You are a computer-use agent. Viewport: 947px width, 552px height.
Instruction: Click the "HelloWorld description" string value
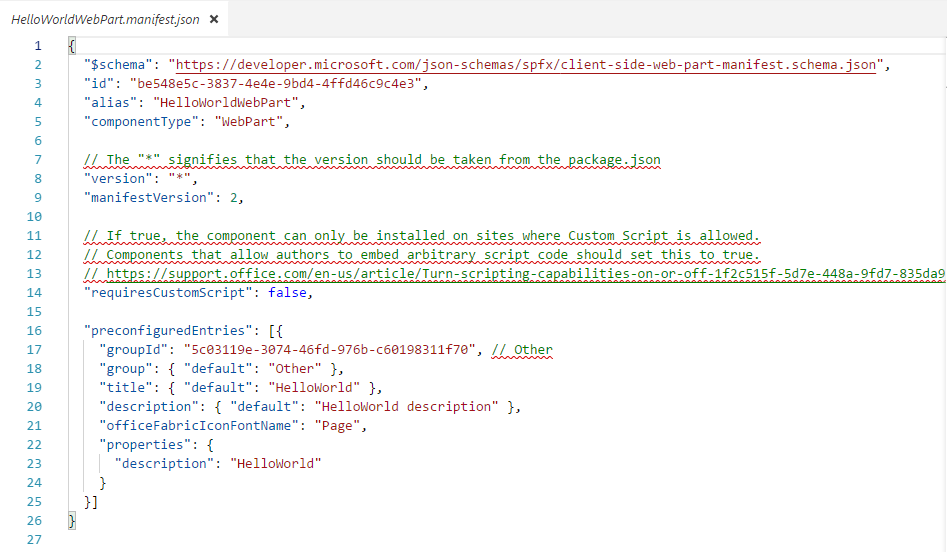(x=406, y=407)
